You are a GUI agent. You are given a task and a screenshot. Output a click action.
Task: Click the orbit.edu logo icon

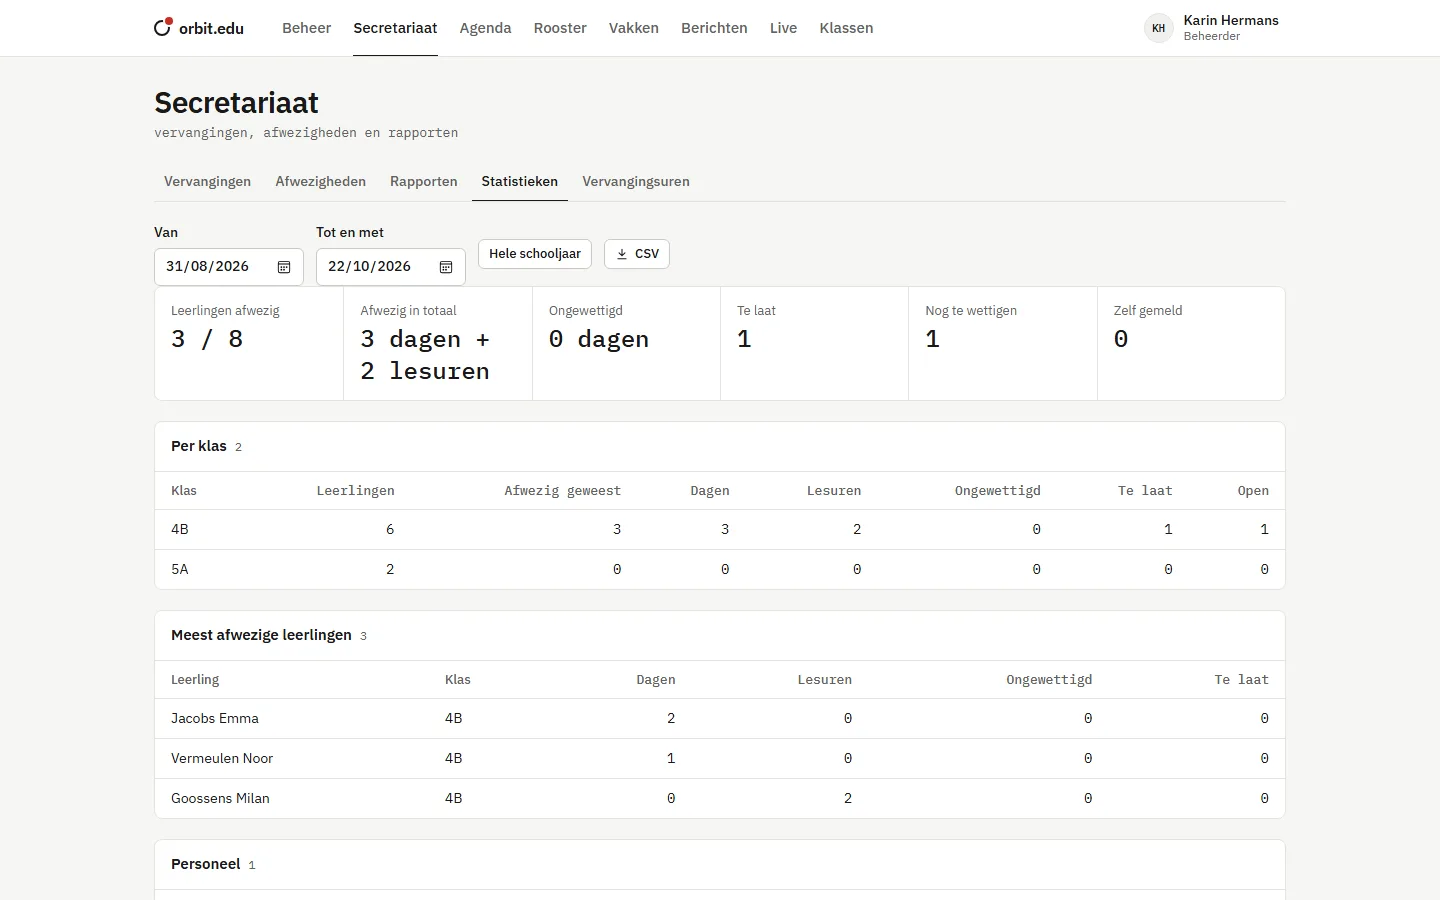coord(163,28)
